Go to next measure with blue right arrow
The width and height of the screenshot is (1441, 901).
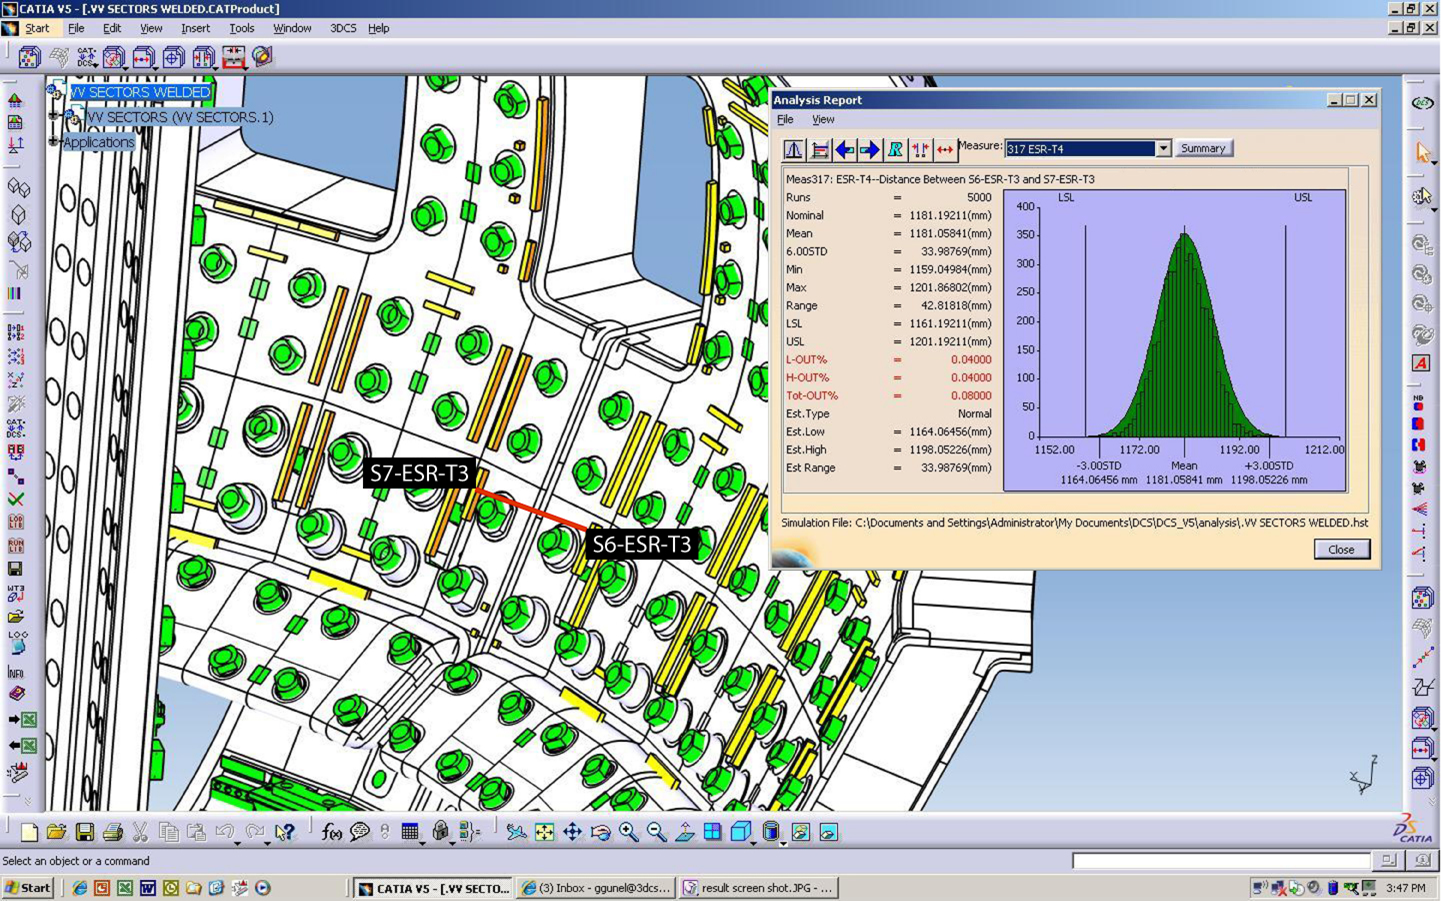click(869, 149)
